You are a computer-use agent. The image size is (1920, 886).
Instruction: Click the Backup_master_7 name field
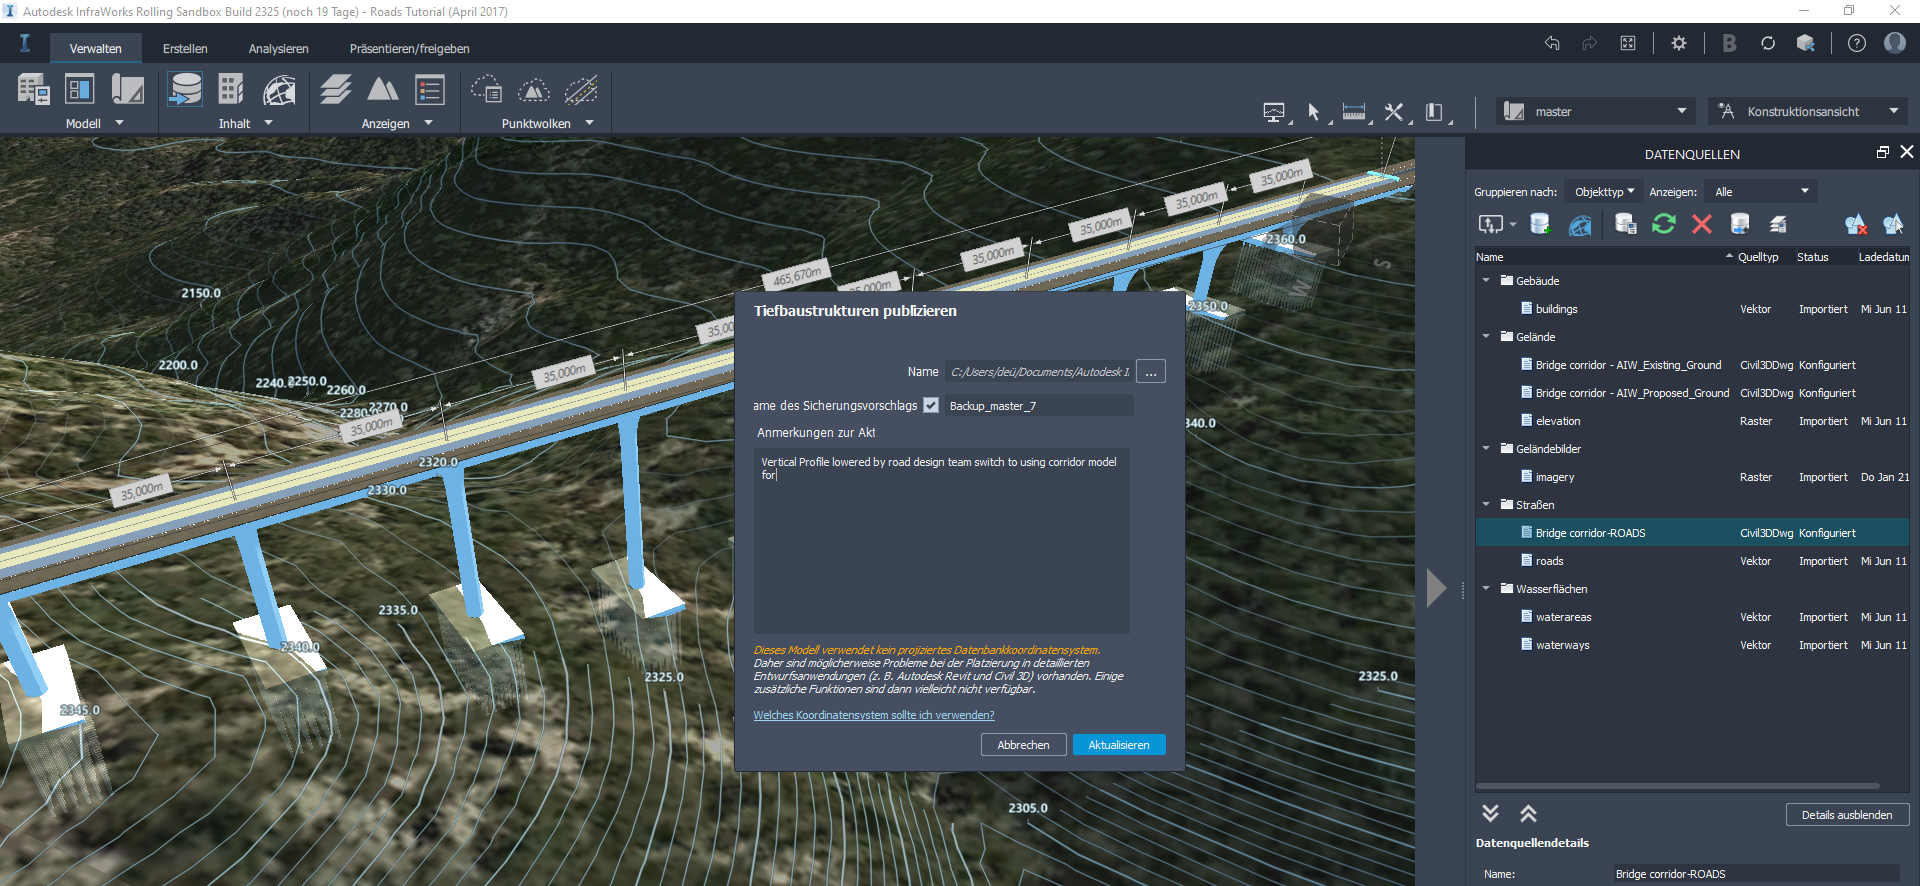tap(1039, 405)
